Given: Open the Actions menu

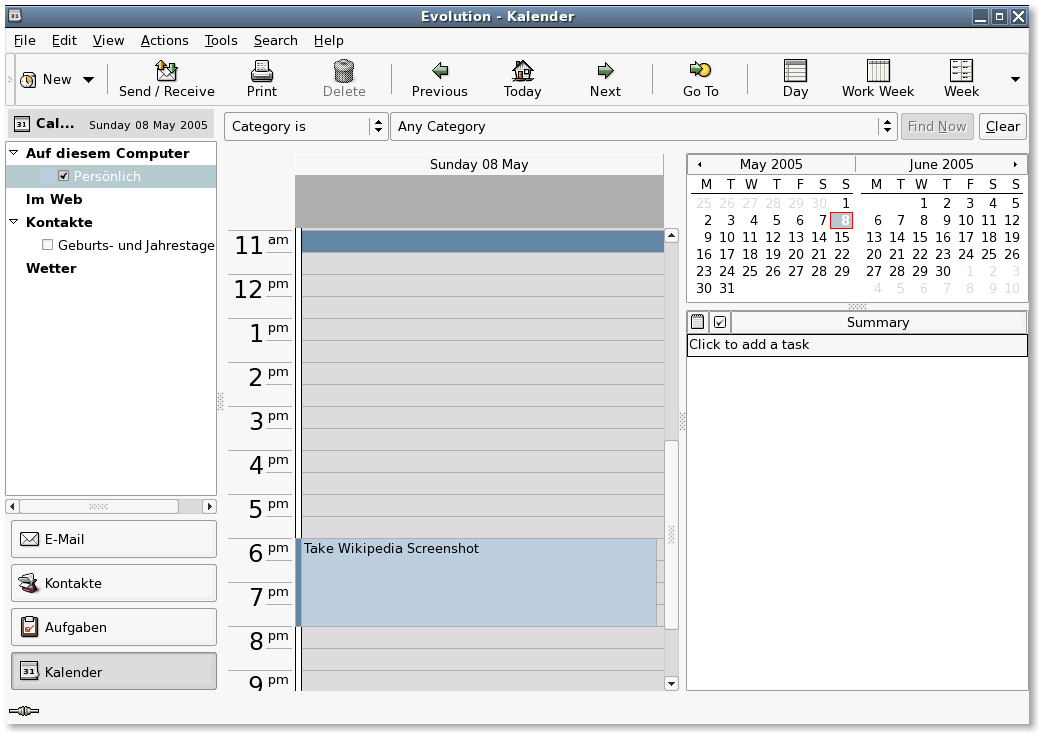Looking at the screenshot, I should click(x=164, y=40).
